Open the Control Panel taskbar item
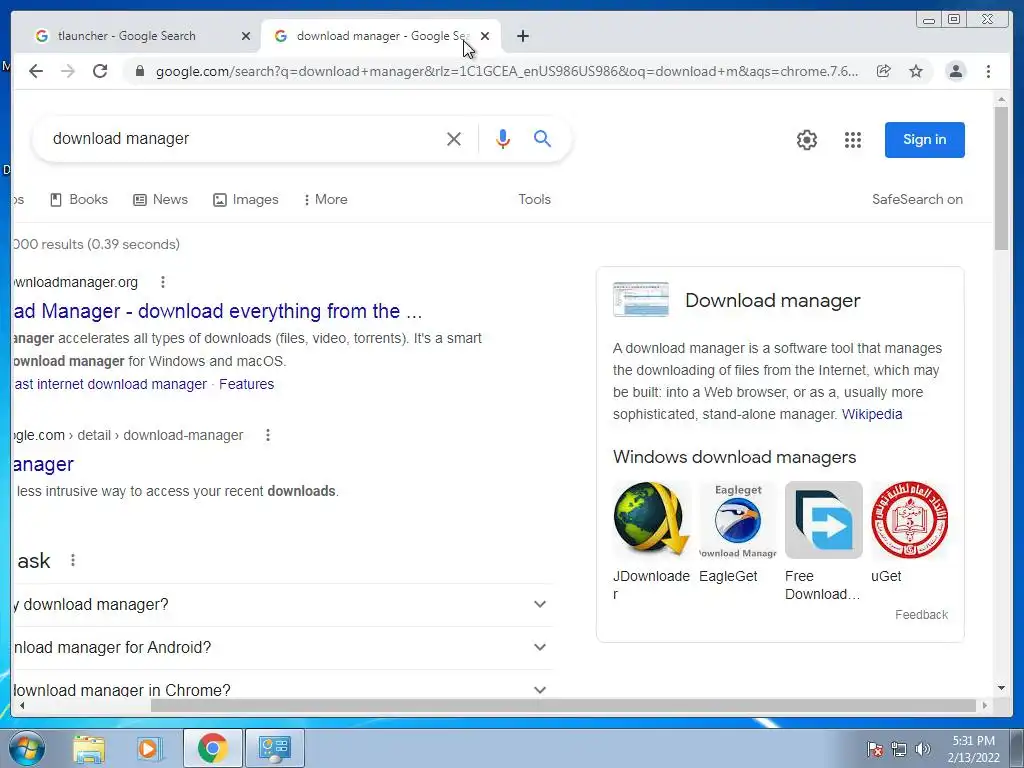The height and width of the screenshot is (768, 1024). (274, 748)
